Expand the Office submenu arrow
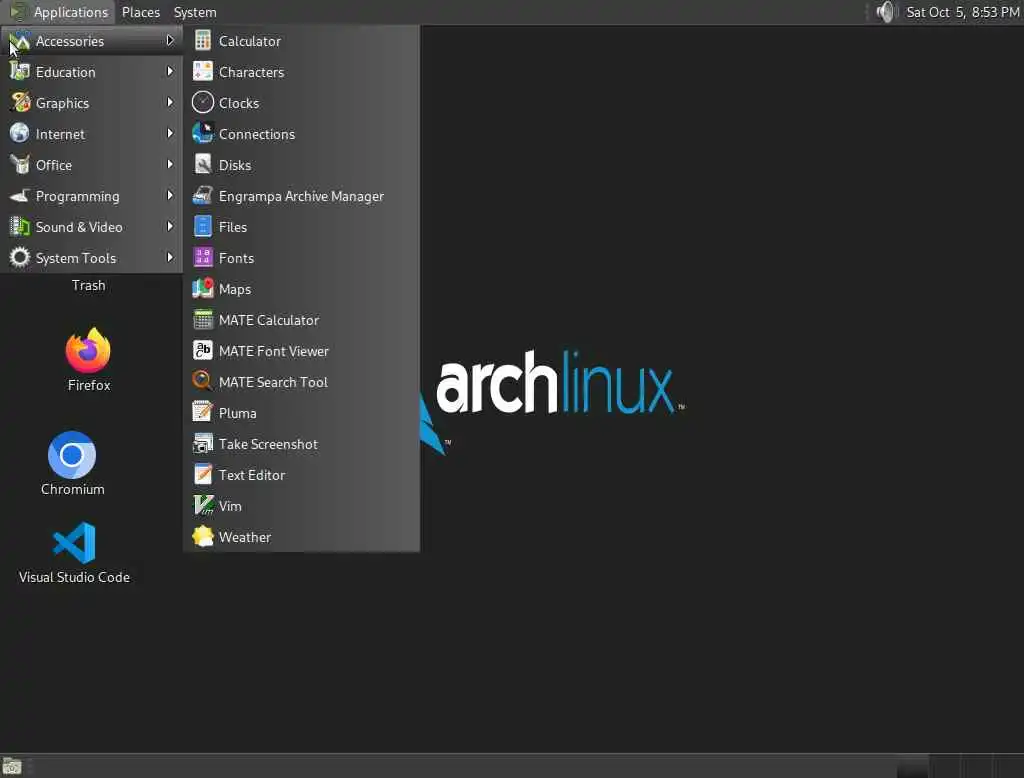 pyautogui.click(x=170, y=165)
